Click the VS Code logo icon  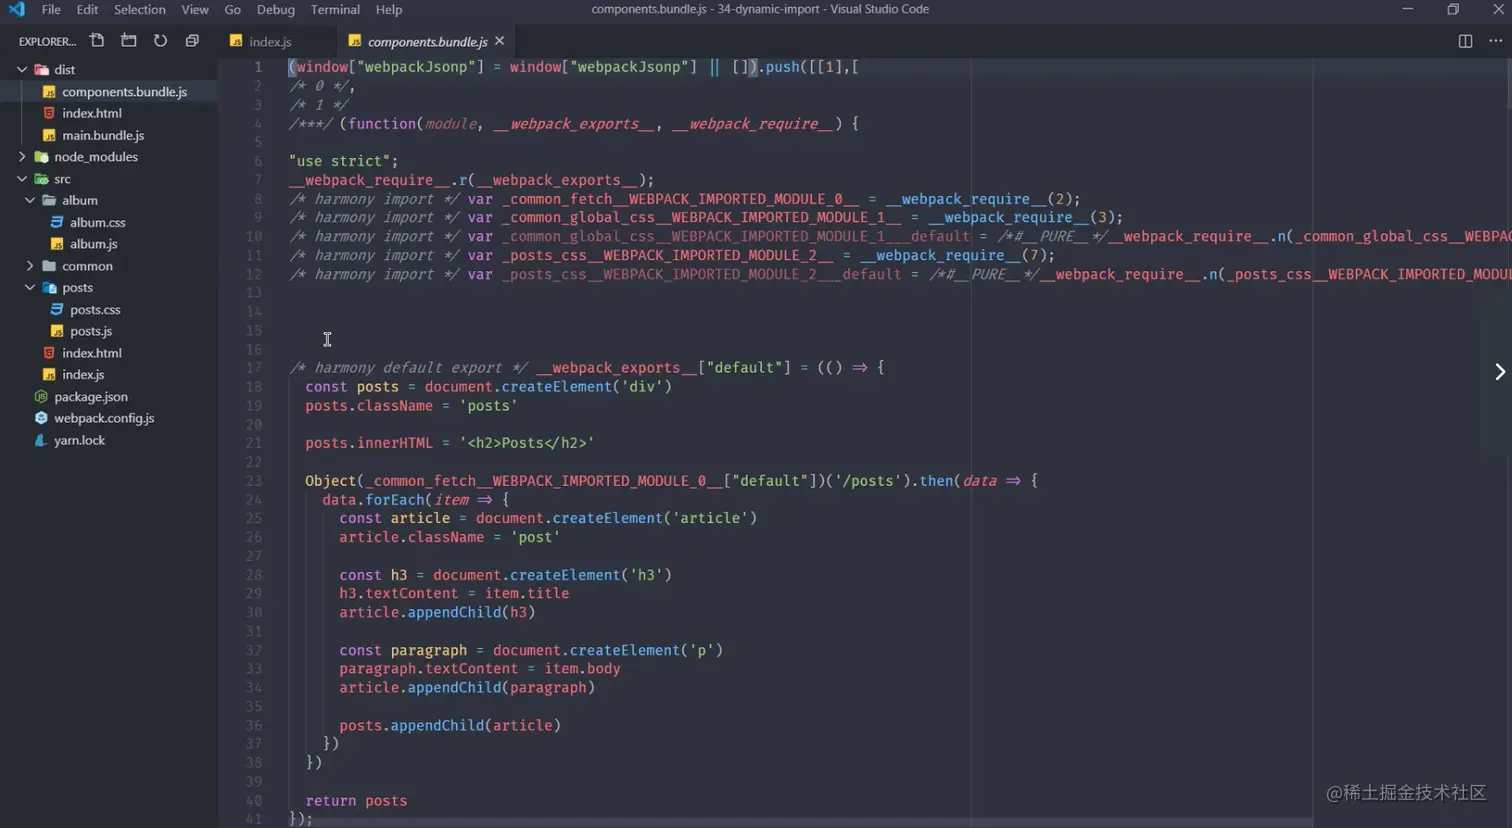[16, 9]
